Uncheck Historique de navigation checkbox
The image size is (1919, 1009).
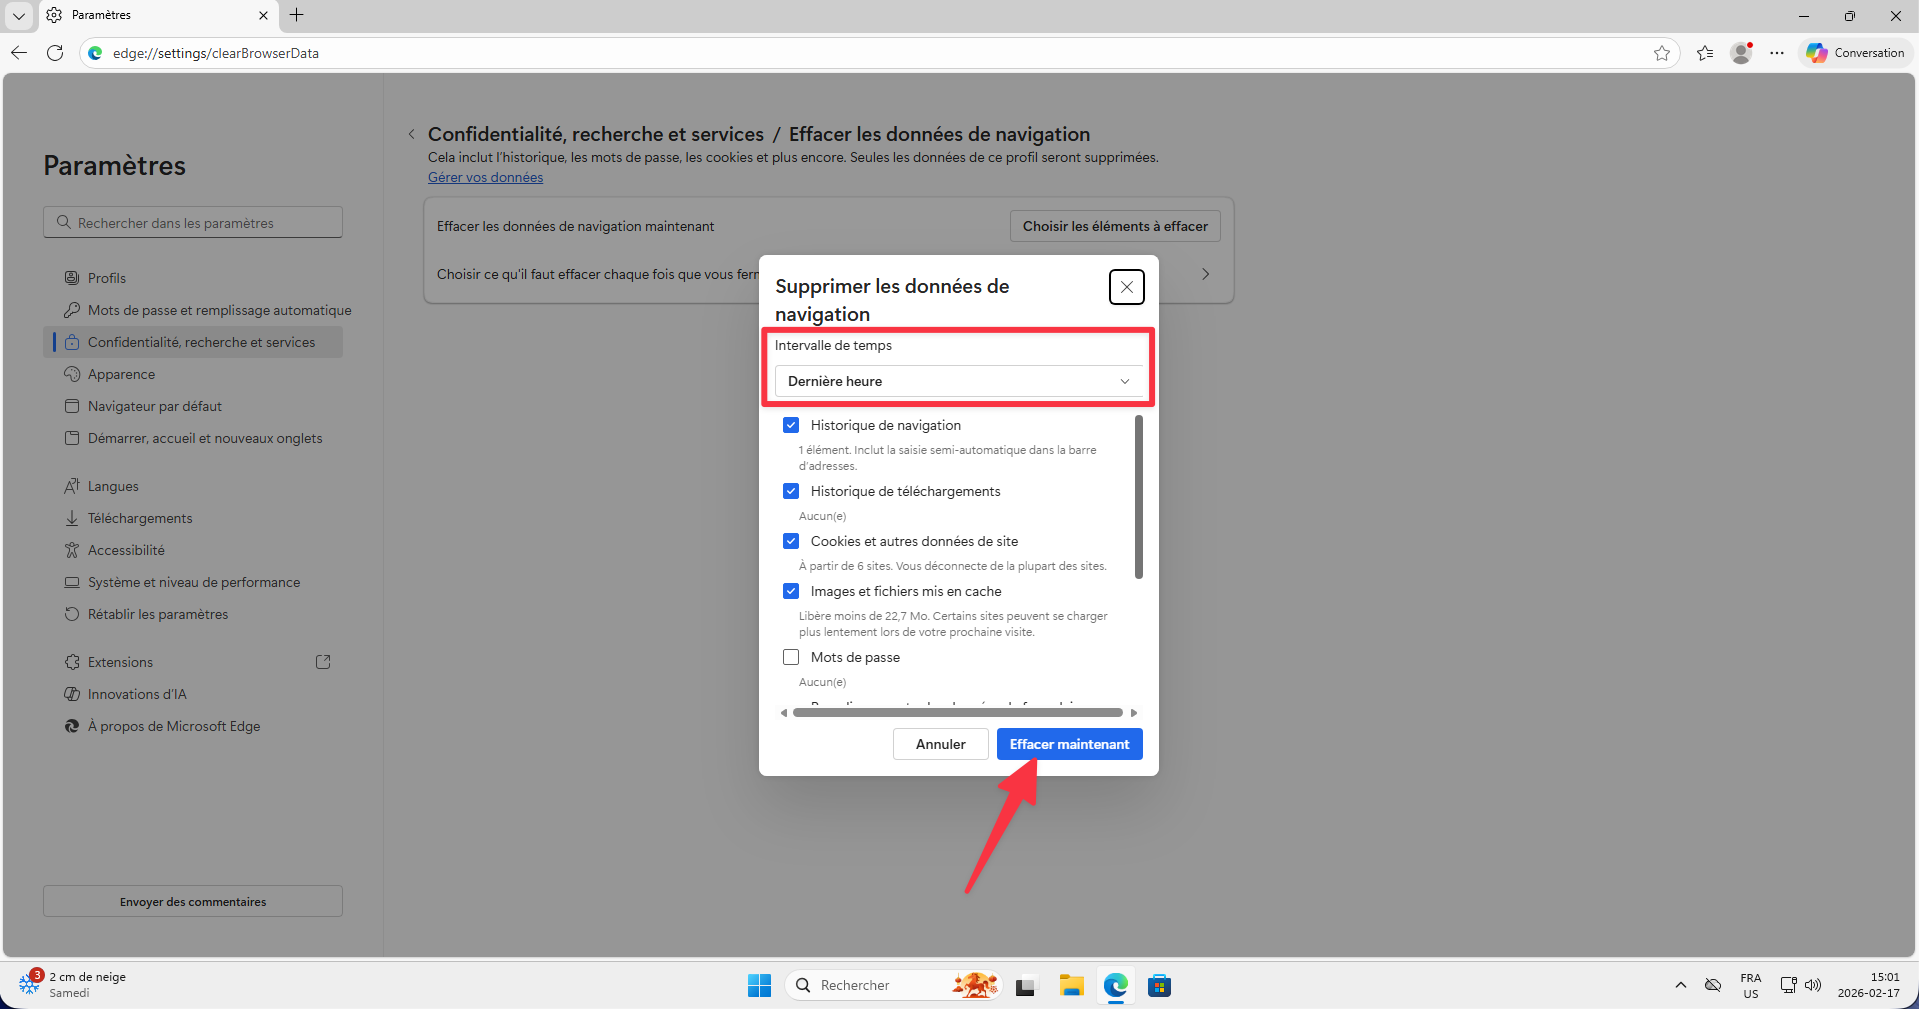tap(791, 425)
